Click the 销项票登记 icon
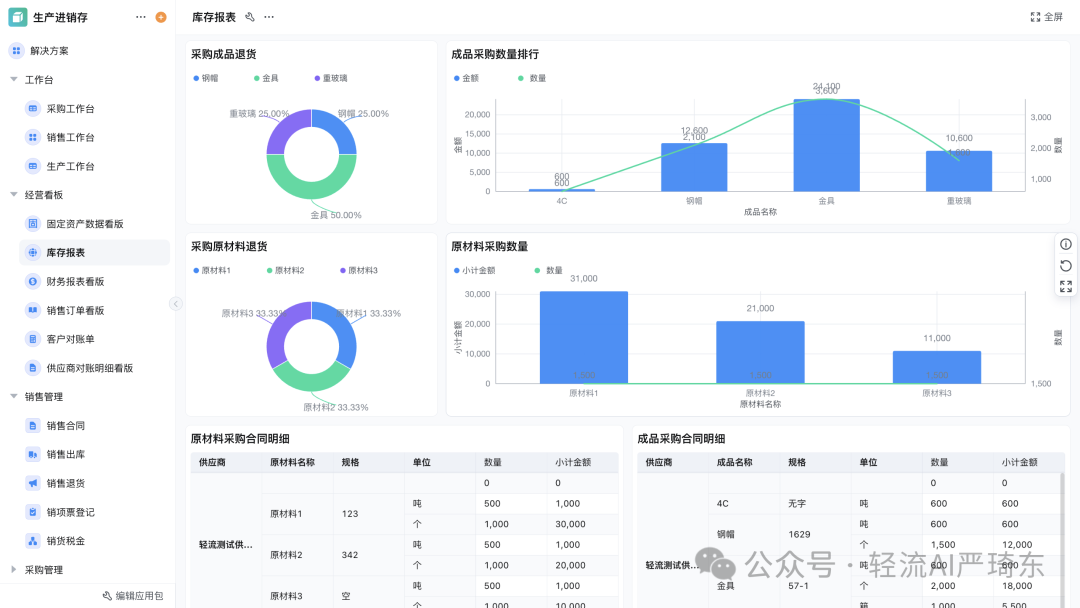This screenshot has height=608, width=1080. point(33,512)
